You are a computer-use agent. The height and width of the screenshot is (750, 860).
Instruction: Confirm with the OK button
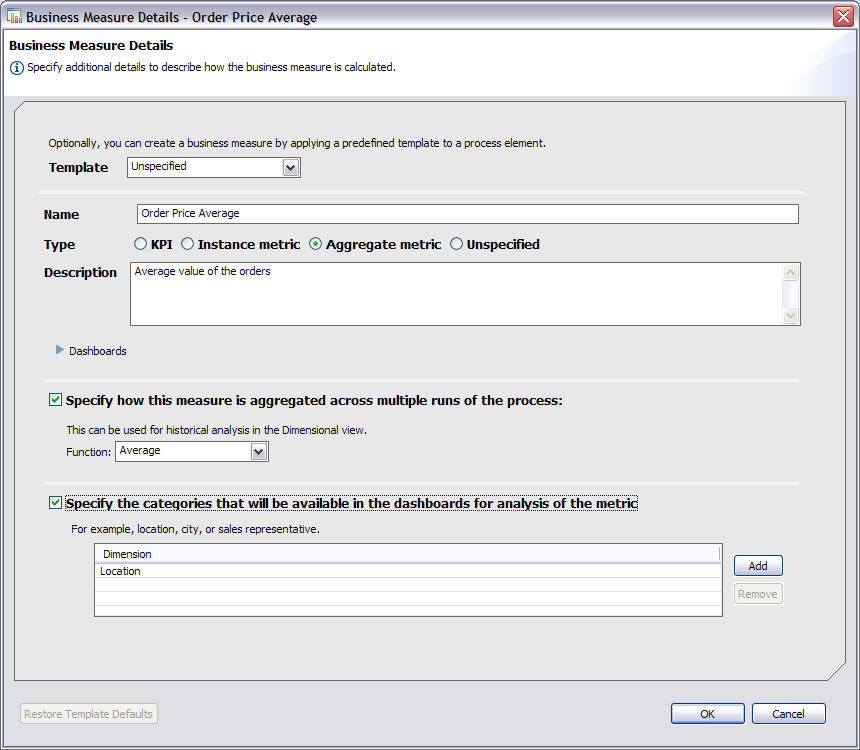pos(708,714)
